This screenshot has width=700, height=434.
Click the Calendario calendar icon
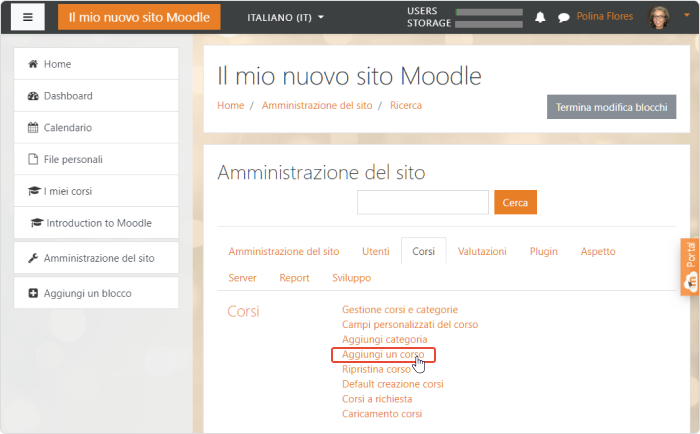(33, 128)
